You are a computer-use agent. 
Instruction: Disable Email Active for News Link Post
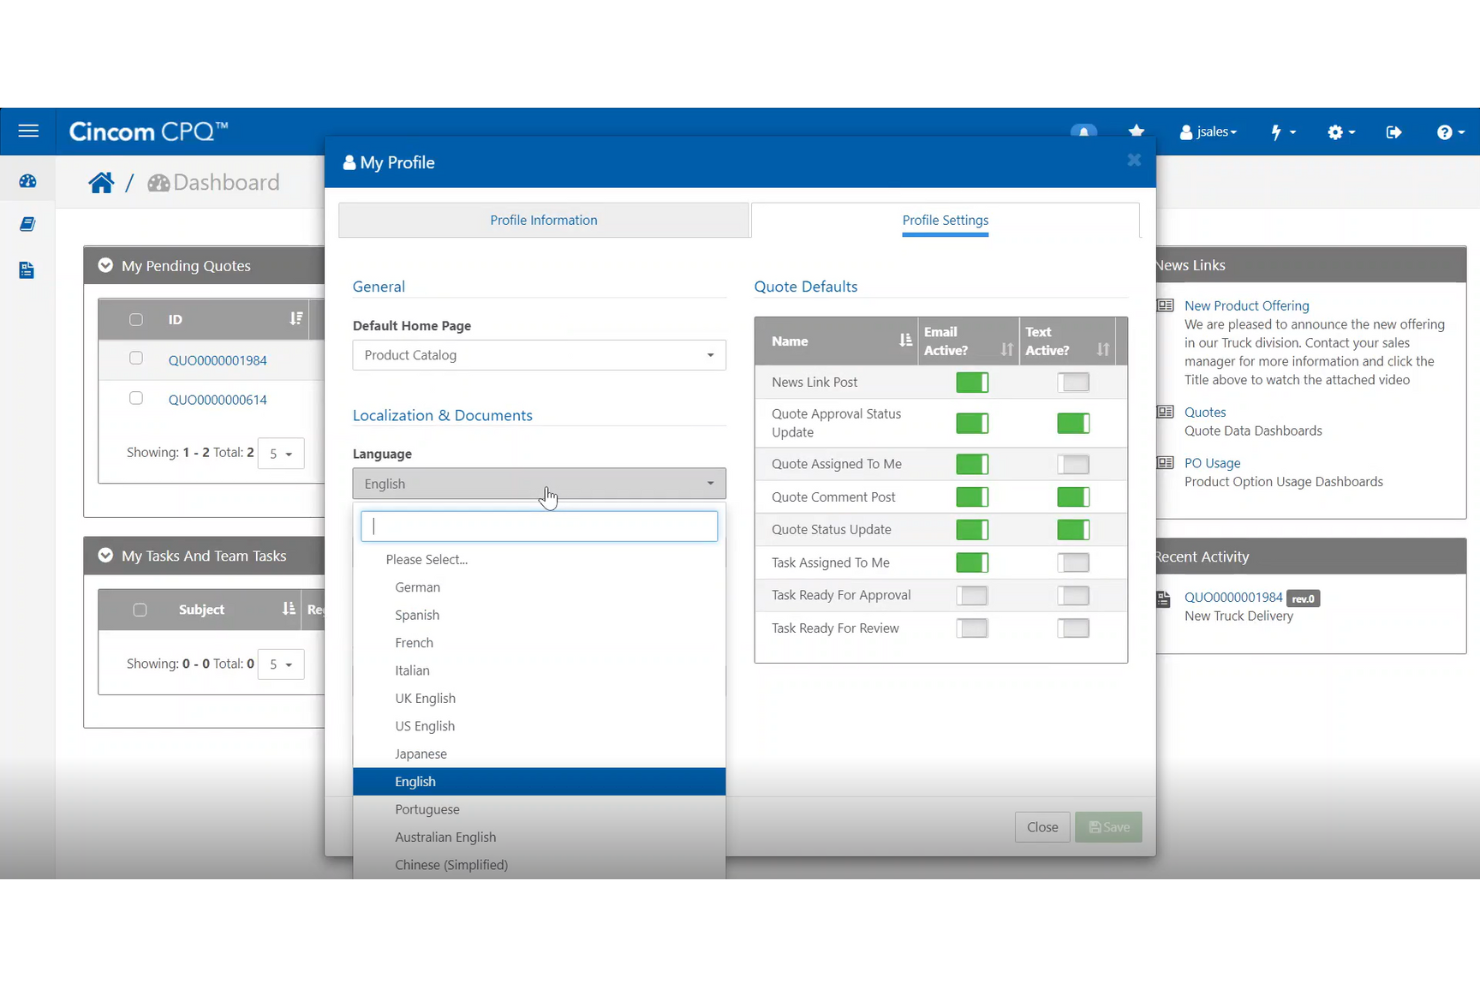pyautogui.click(x=971, y=382)
